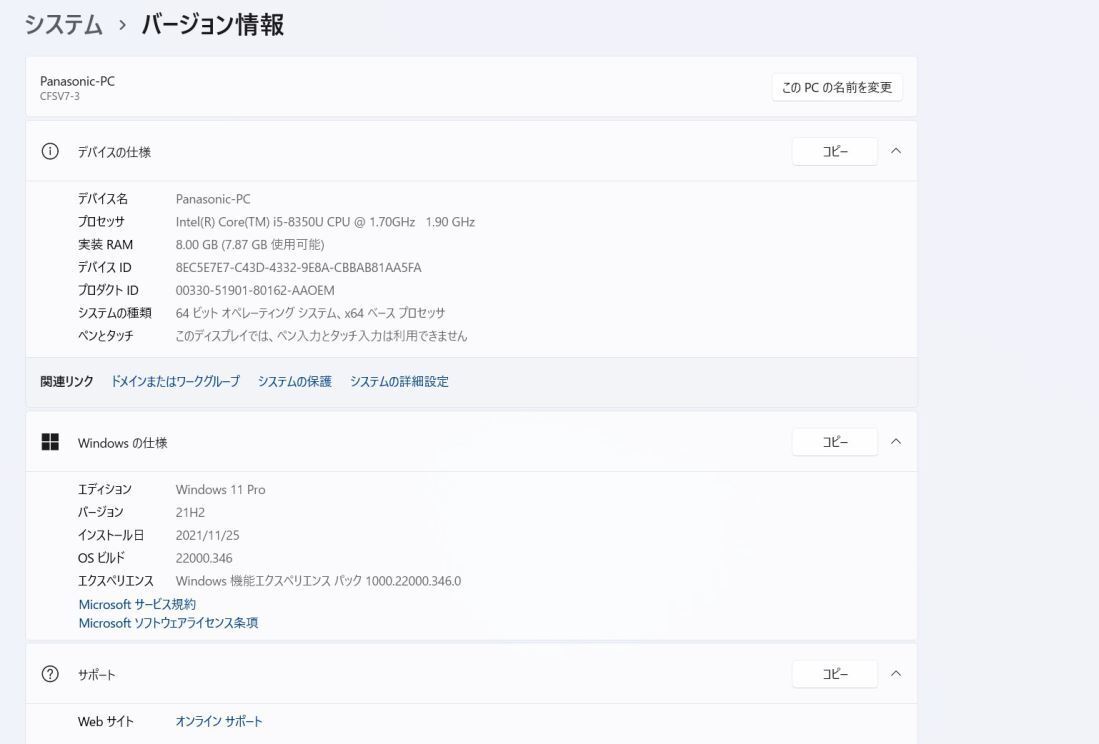
Task: Open Microsoft ソフトウェアライセンス条項 link
Action: (168, 623)
